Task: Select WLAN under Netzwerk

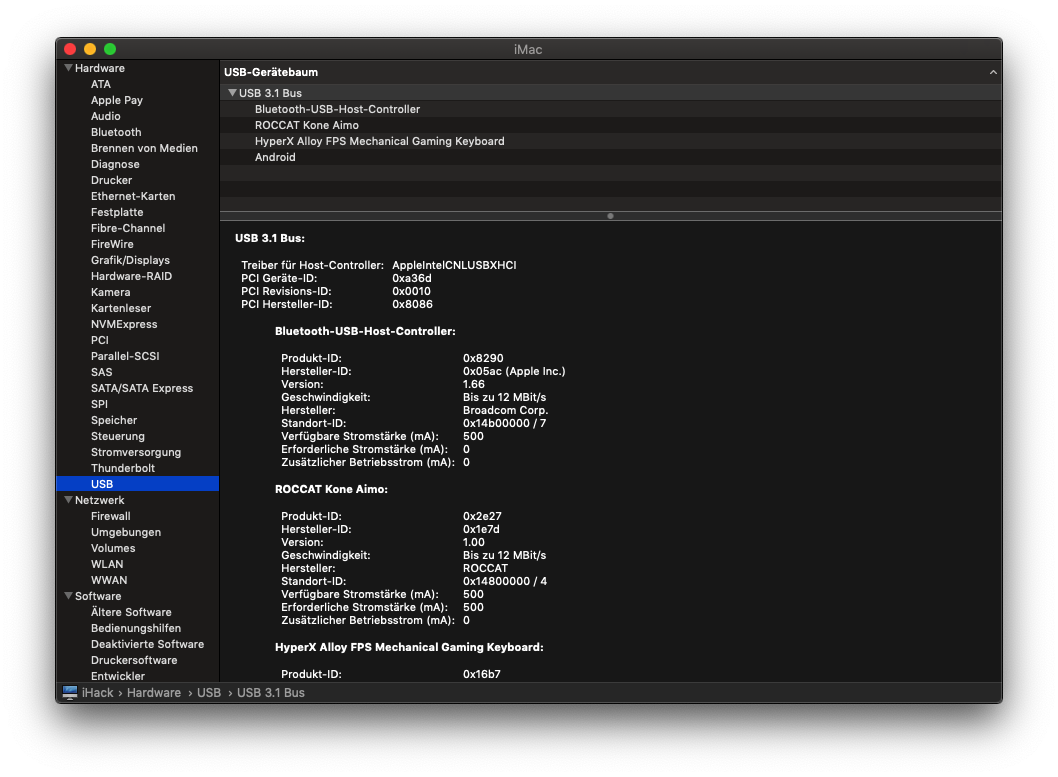Action: [x=107, y=564]
